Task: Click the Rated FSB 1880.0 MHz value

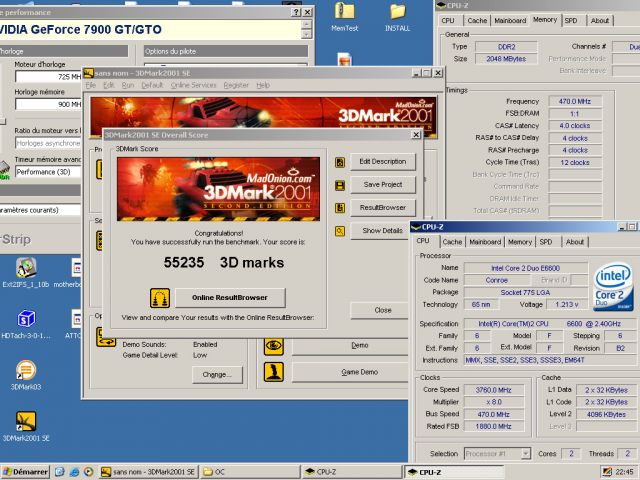Action: point(493,426)
